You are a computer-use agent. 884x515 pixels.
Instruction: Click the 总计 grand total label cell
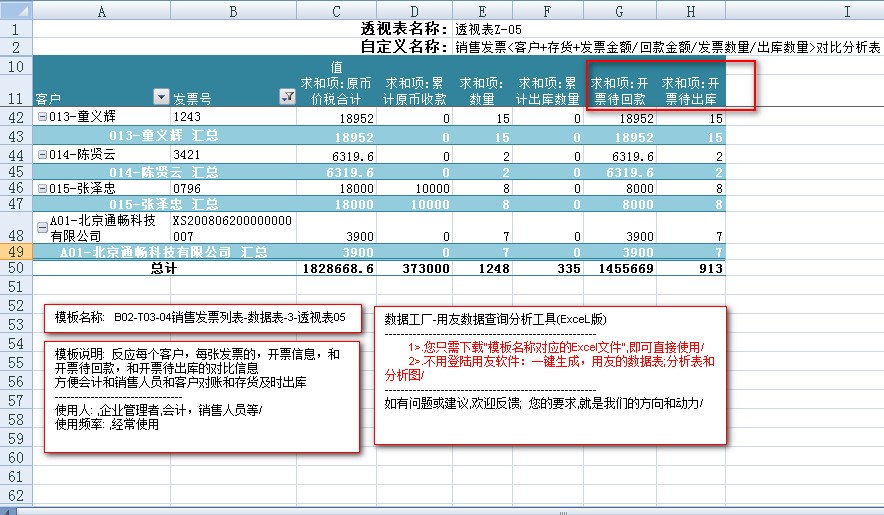coord(163,268)
